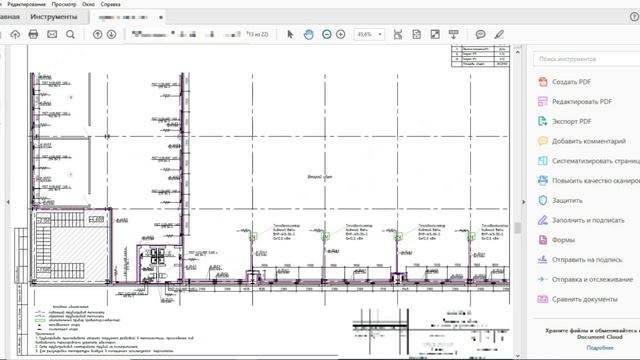Screen dimensions: 640x360
Task: Select the highlight pen tool
Action: pos(499,34)
